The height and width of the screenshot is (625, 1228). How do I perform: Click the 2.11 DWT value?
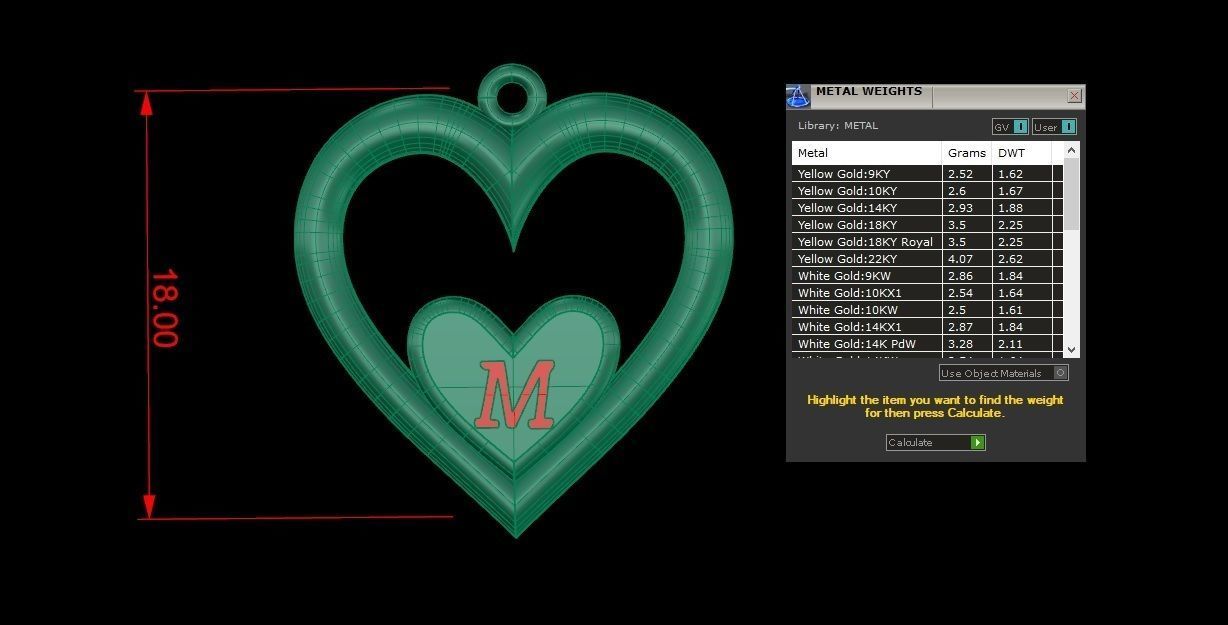tap(1010, 344)
